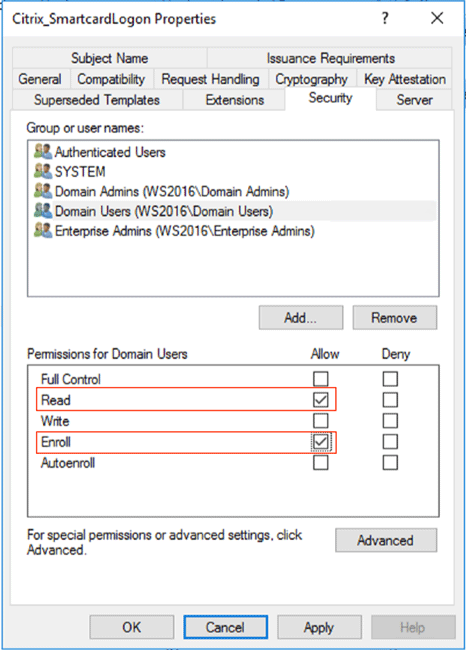Check Allow checkbox for Write
This screenshot has width=466, height=650.
coord(320,421)
